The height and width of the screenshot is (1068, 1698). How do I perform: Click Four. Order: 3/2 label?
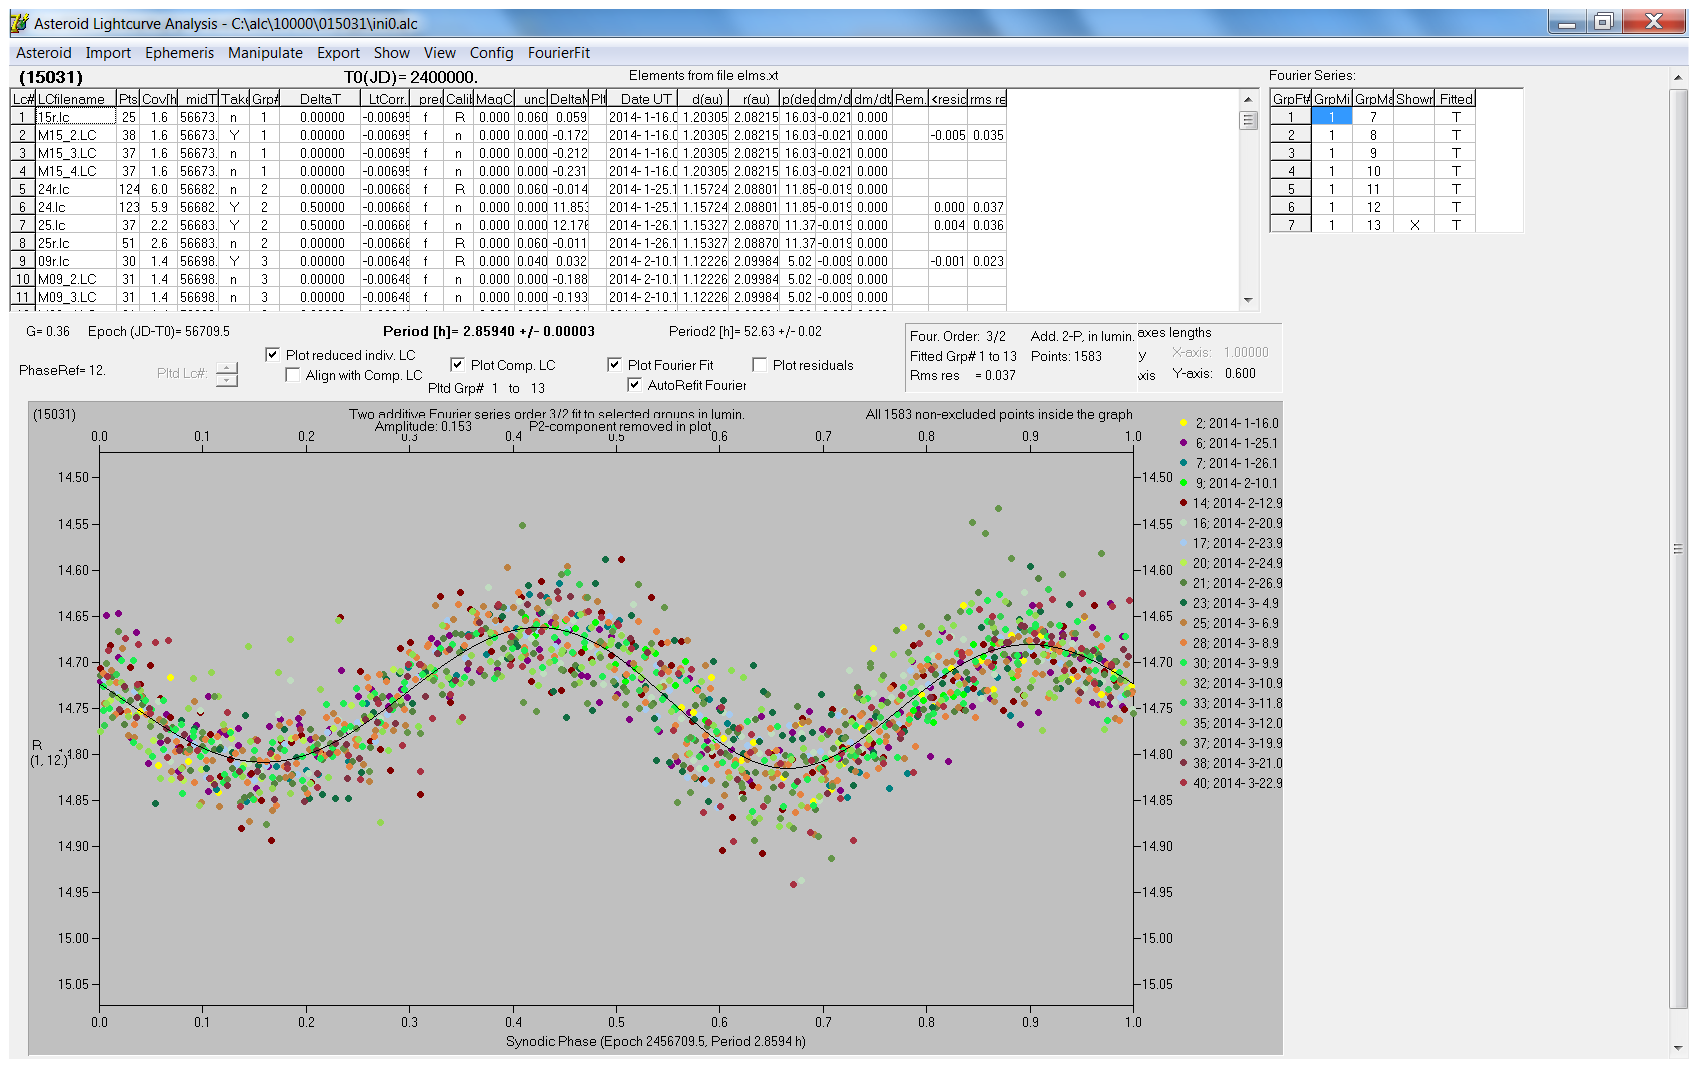click(957, 336)
